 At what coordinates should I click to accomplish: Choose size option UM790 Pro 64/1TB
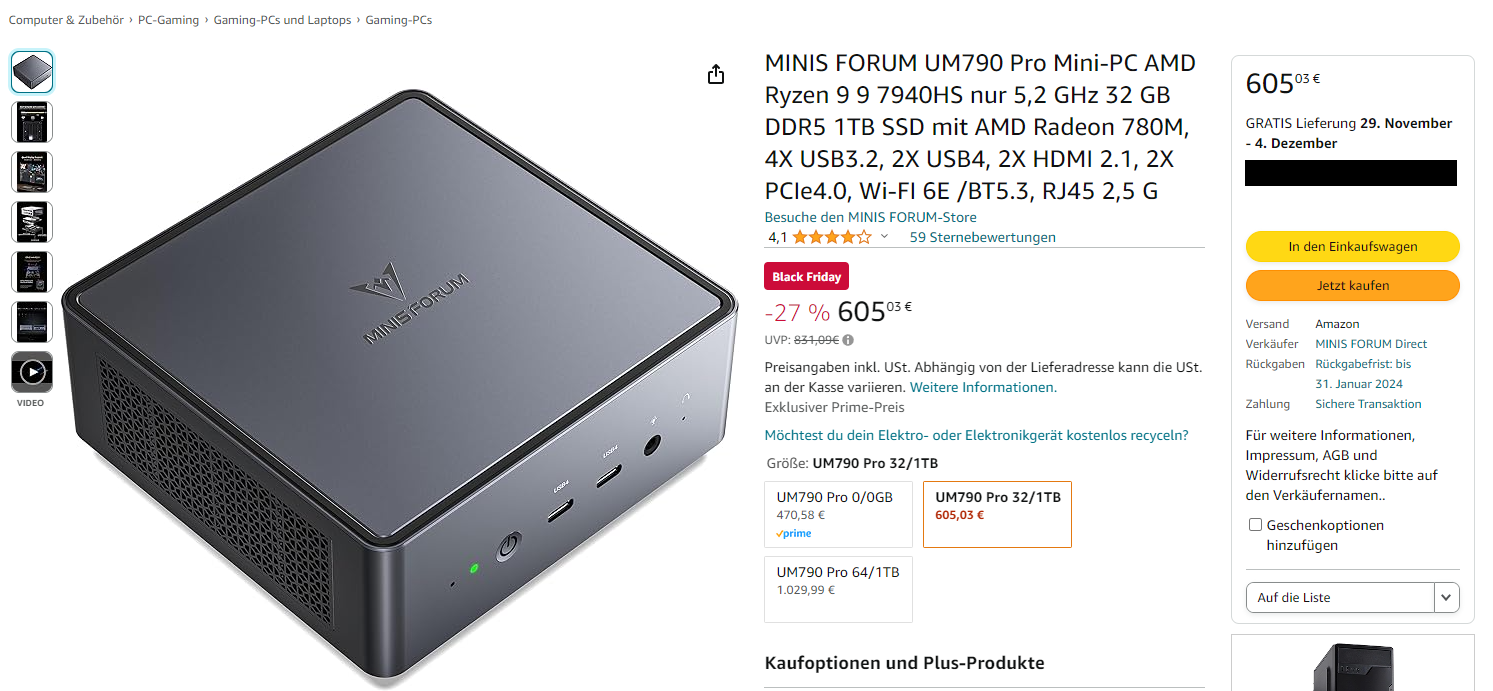click(838, 589)
